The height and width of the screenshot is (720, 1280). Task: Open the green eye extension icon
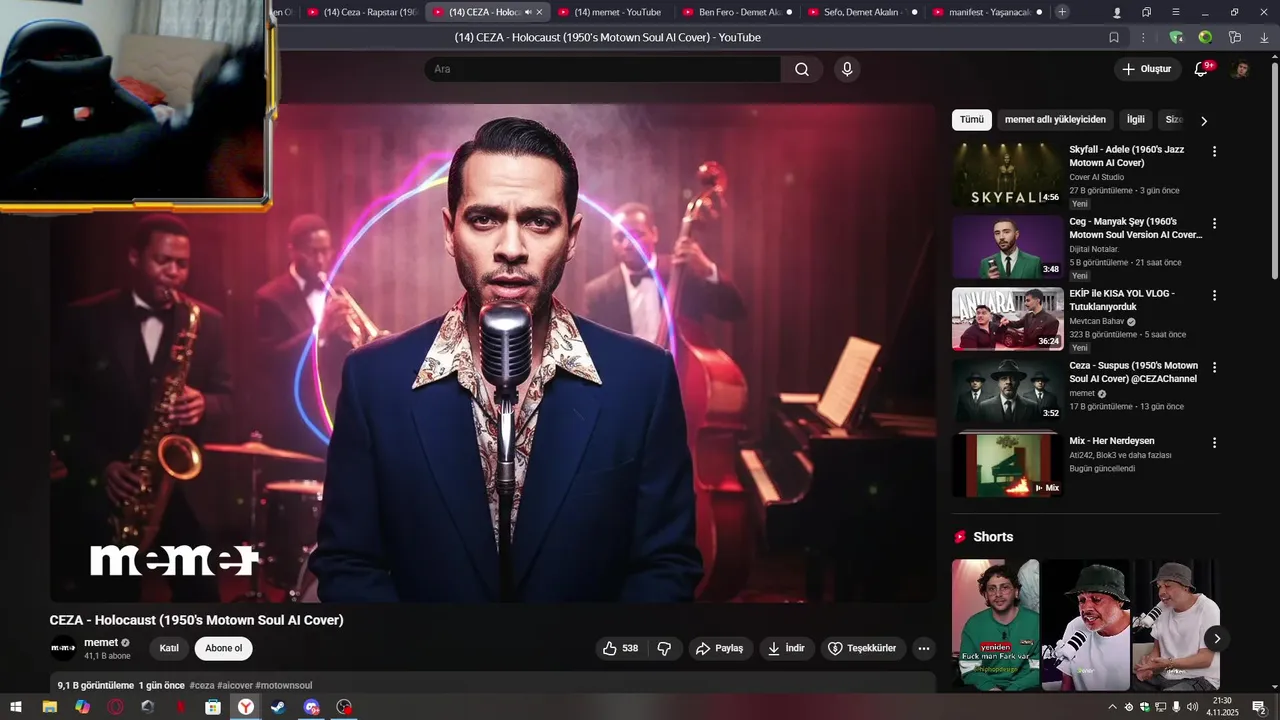point(1205,37)
